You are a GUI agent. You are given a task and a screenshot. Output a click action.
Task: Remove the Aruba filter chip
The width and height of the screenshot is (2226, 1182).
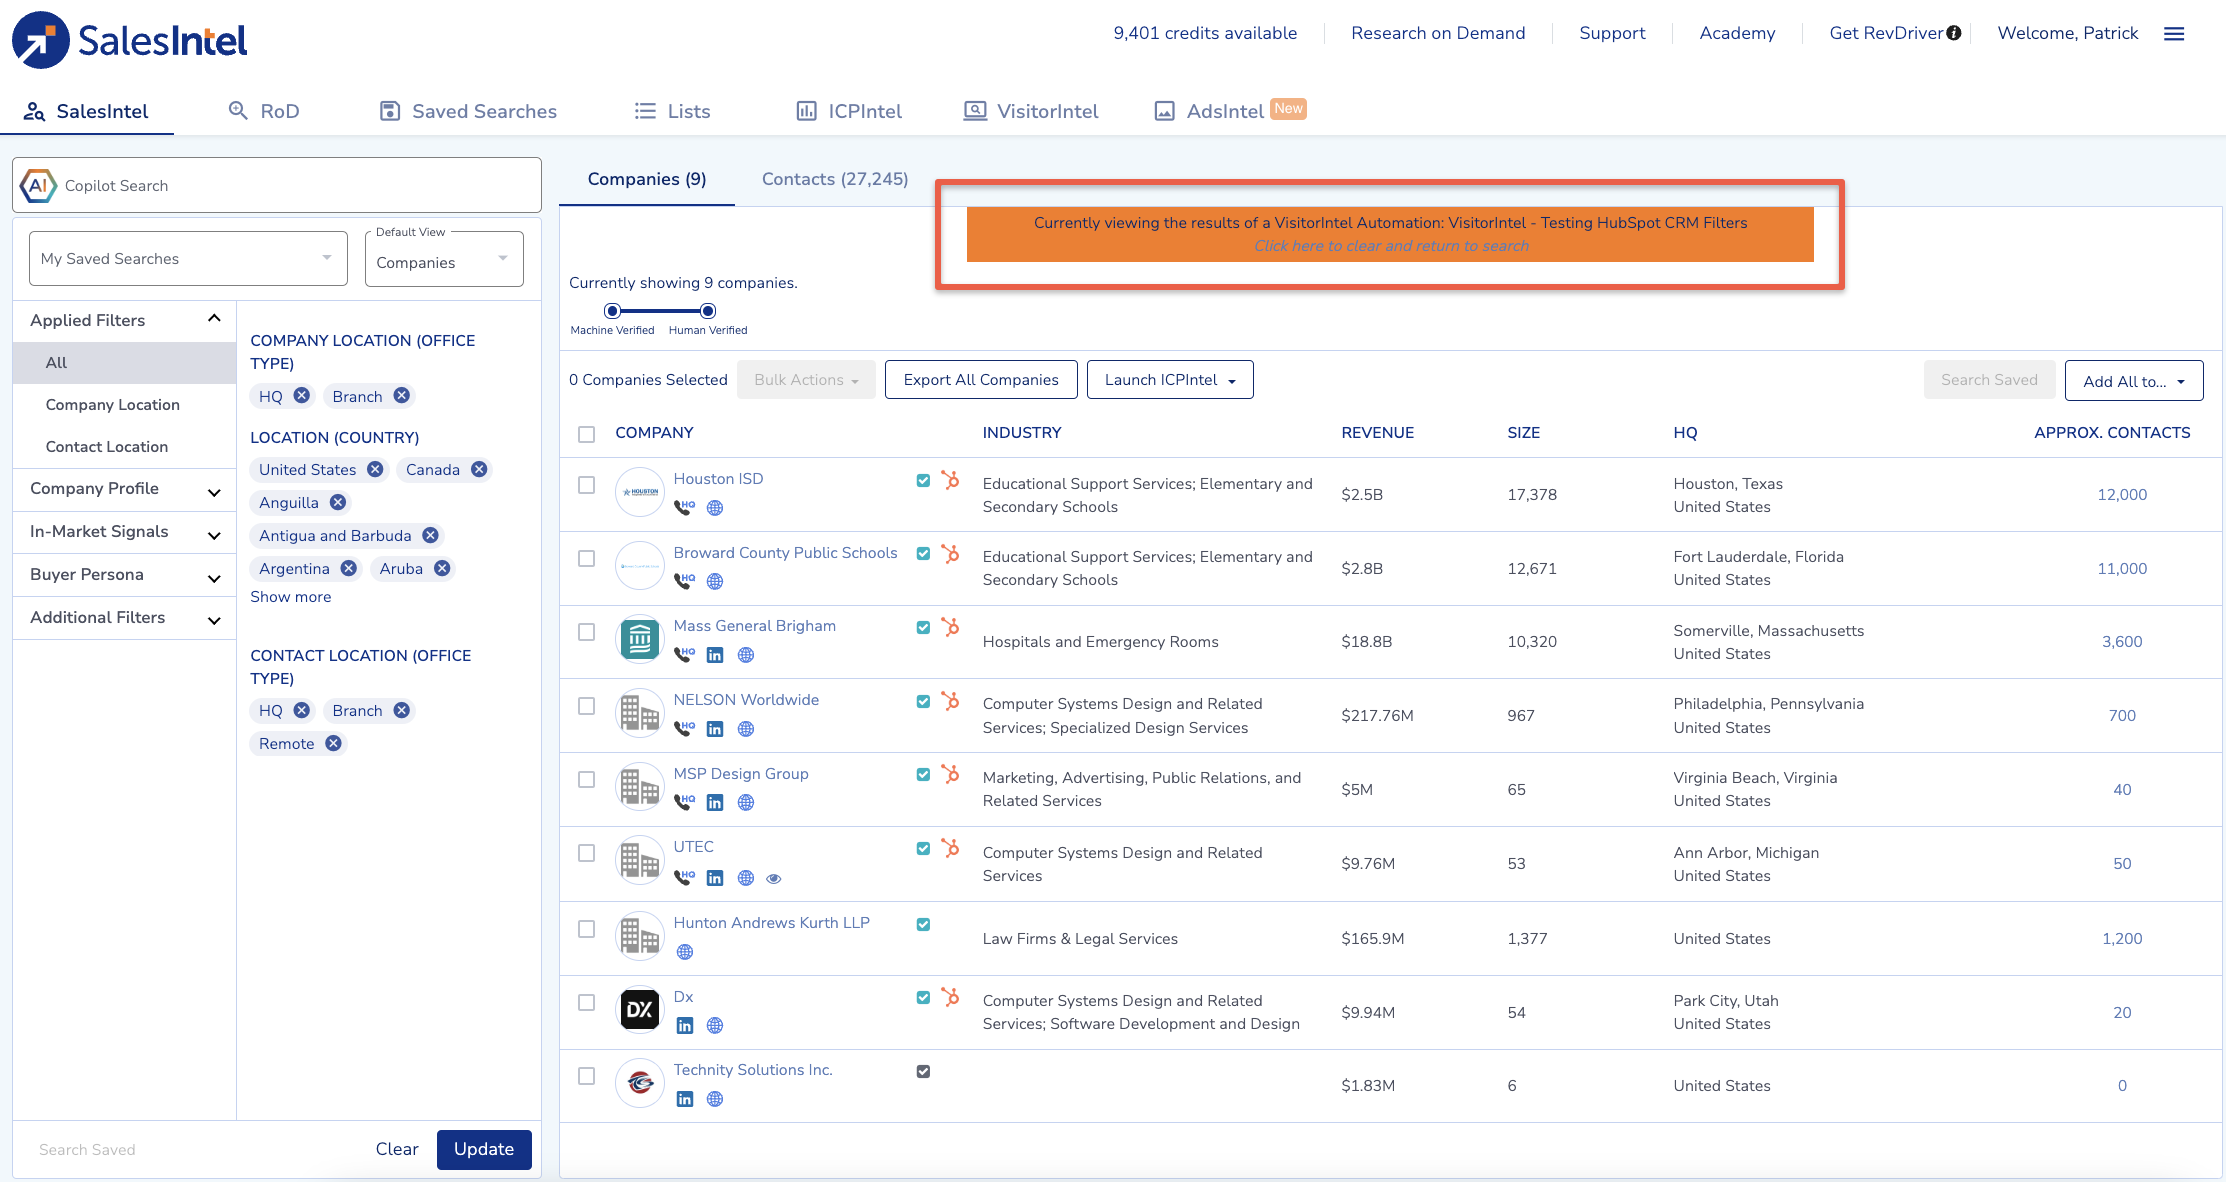[x=442, y=568]
